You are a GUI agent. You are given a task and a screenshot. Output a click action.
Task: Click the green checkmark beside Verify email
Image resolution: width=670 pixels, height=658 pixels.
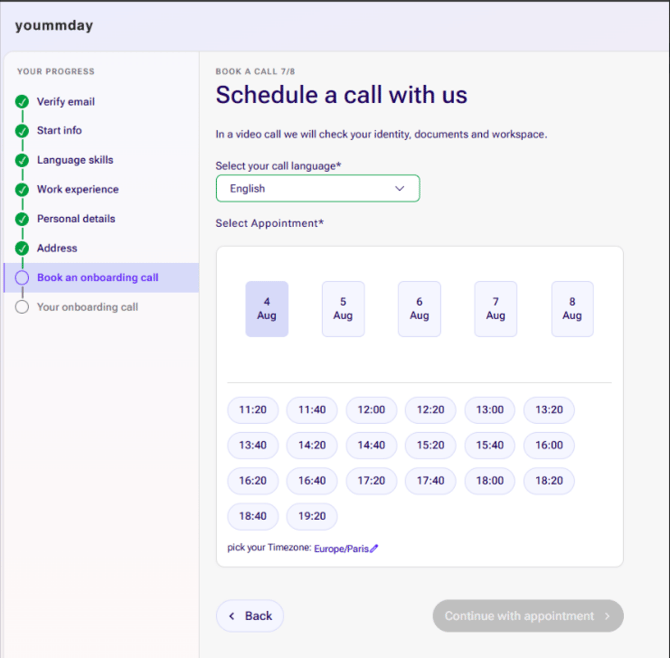22,102
